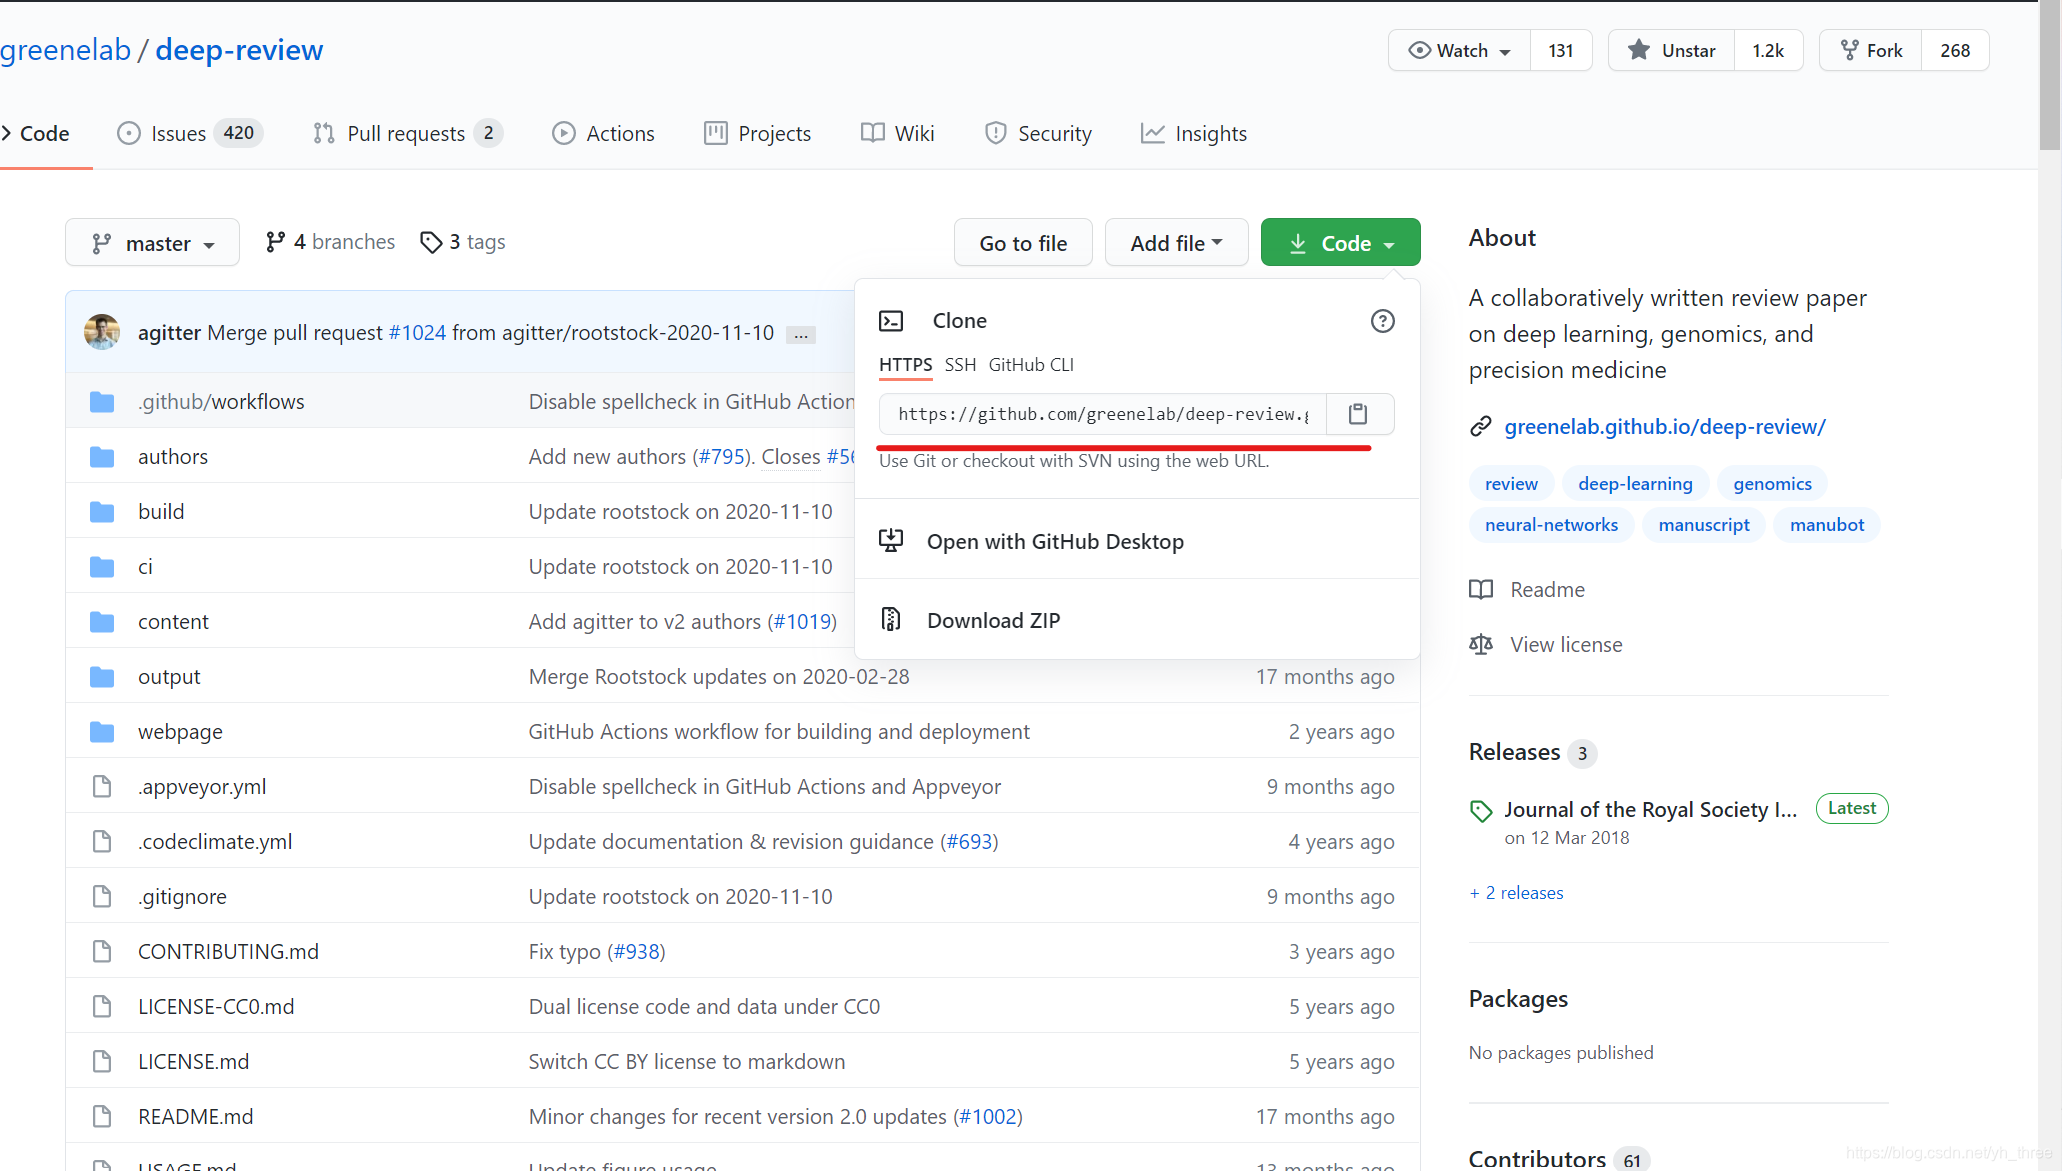
Task: Click the link chain icon beside the website URL
Action: (1481, 427)
